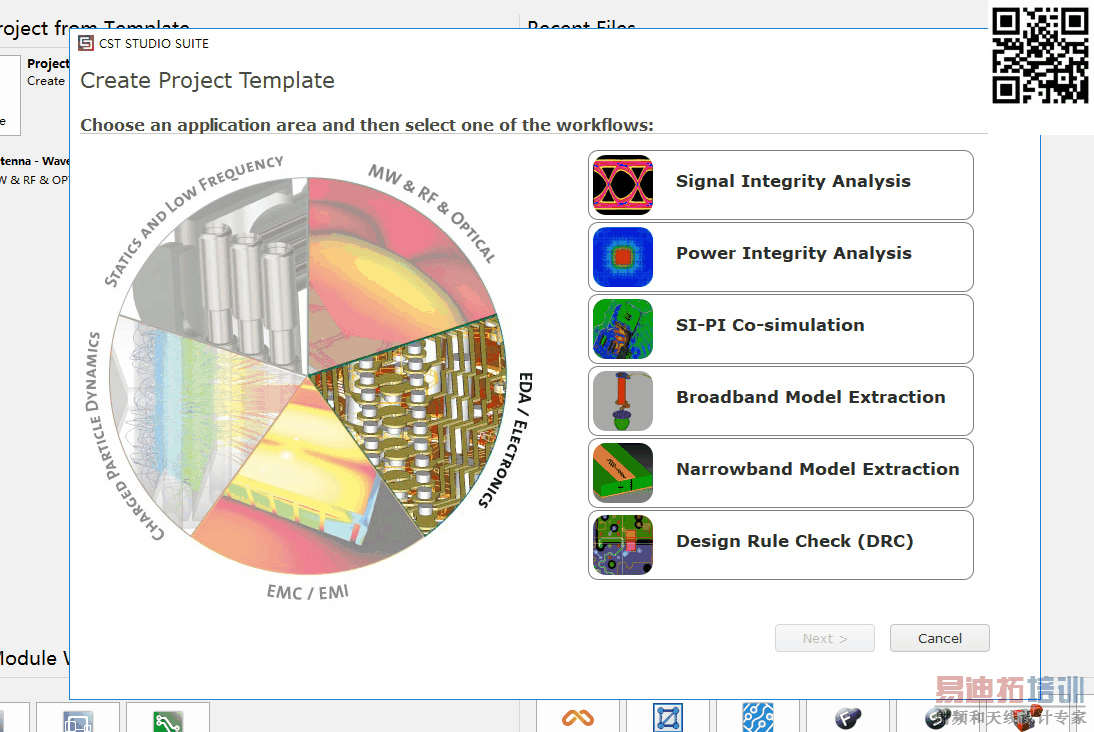This screenshot has width=1094, height=732.
Task: Select Broadband Model Extraction workflow
Action: (780, 401)
